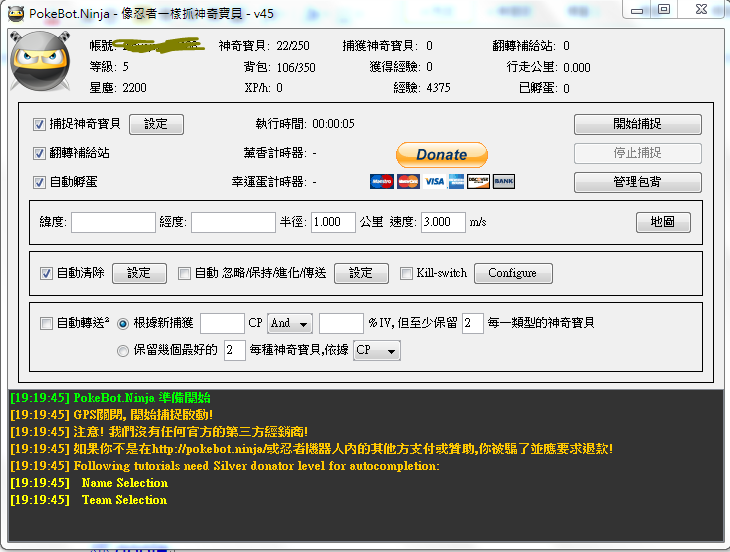This screenshot has width=730, height=552.
Task: Click the 至少保留 field showing 2
Action: coord(473,323)
